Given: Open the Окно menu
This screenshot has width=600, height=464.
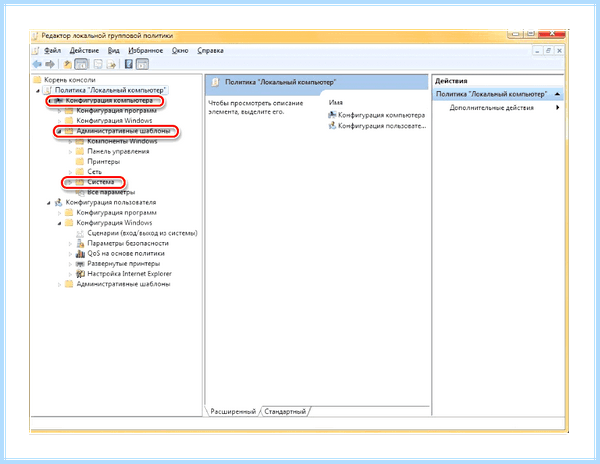Looking at the screenshot, I should tap(180, 50).
